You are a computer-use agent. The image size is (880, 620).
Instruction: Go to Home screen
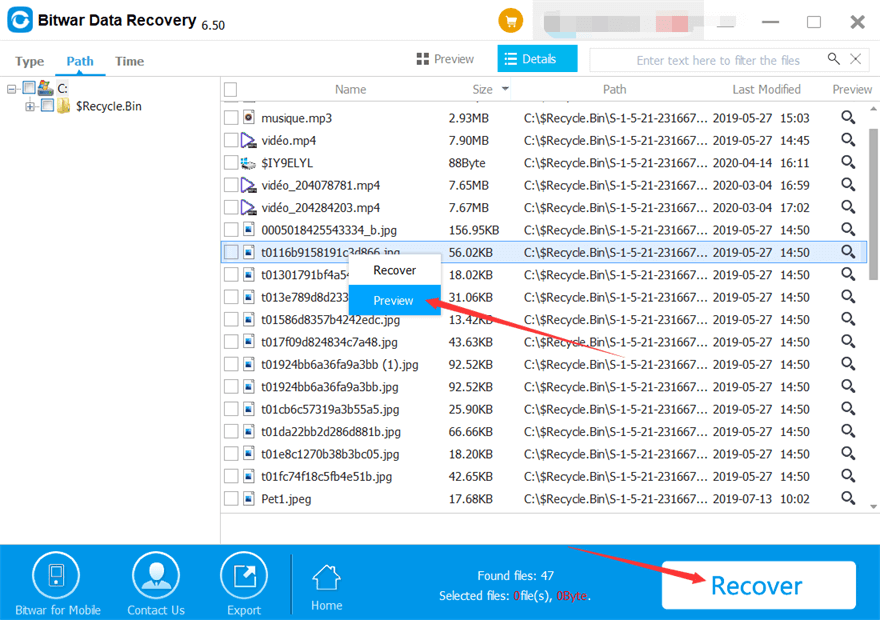coord(327,587)
